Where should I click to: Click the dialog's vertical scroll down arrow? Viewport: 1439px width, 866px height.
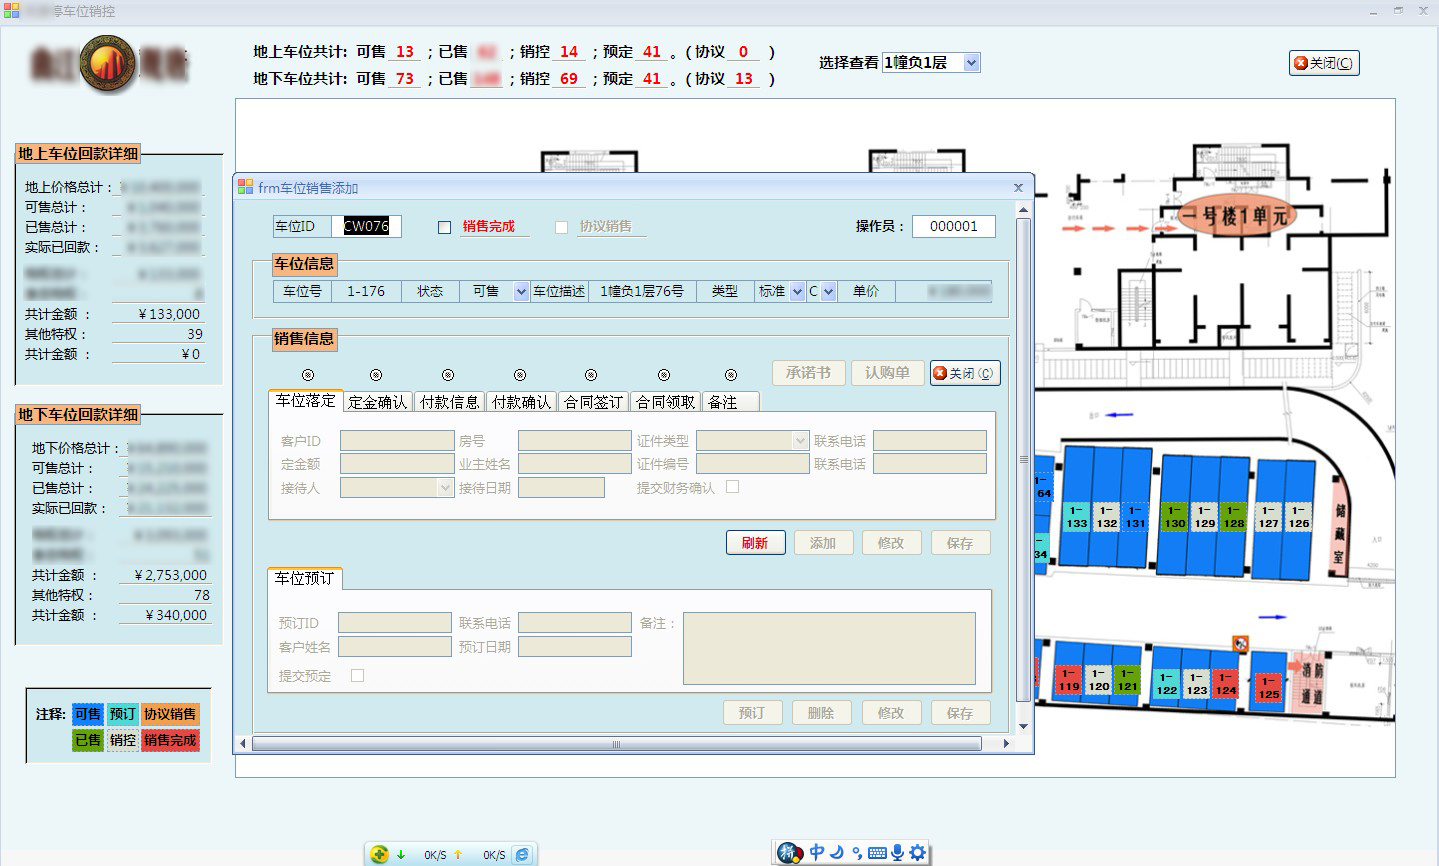(1023, 727)
